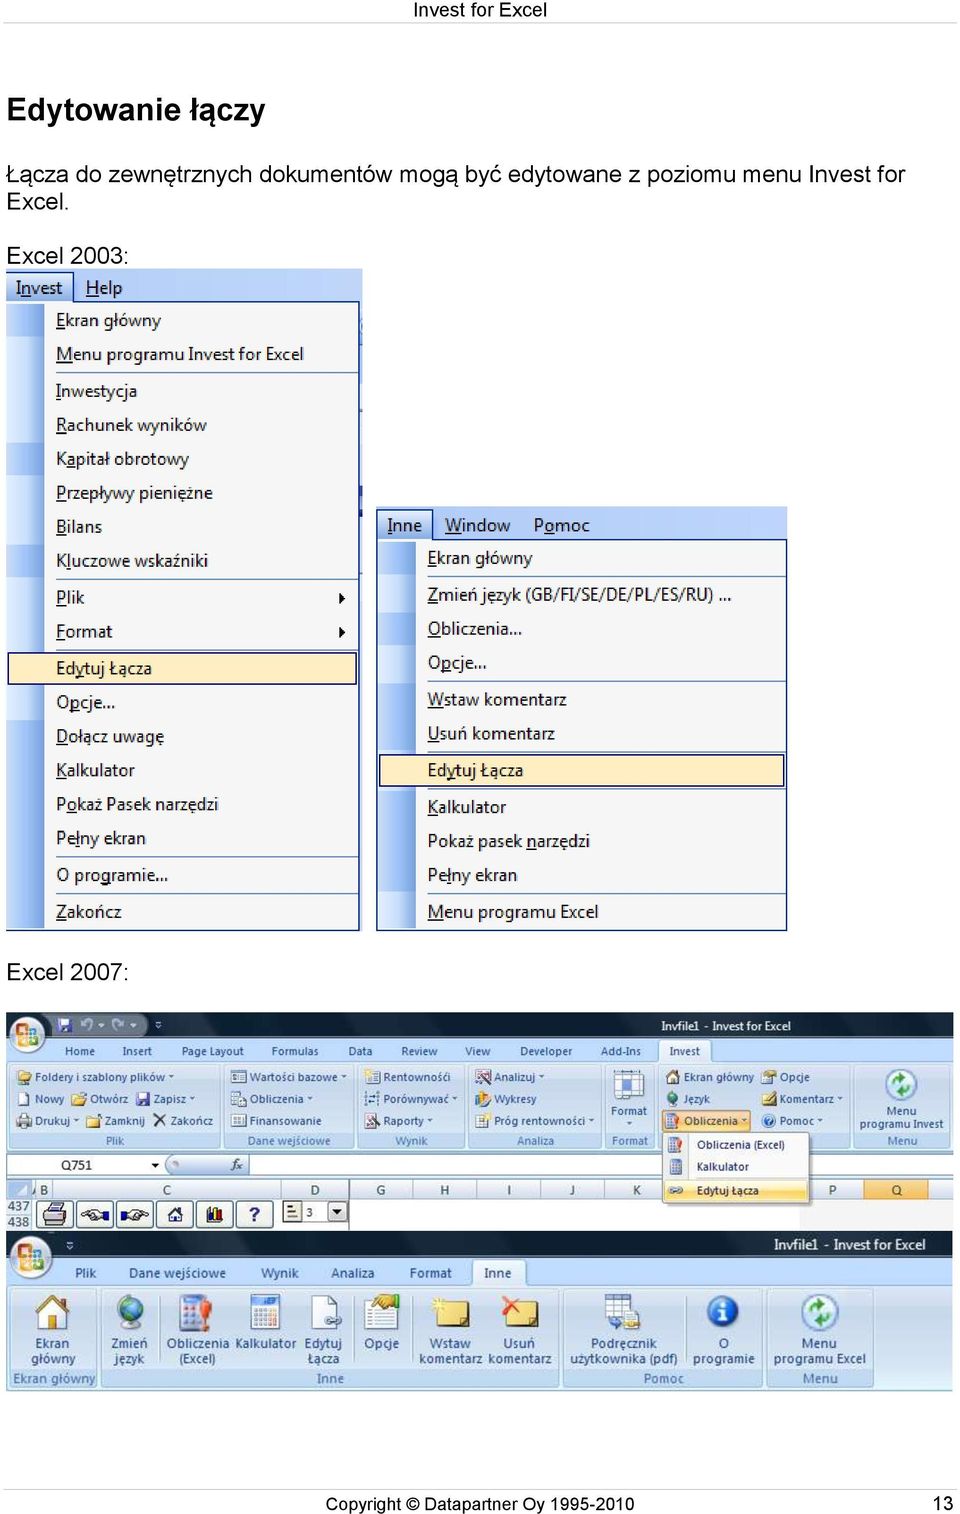Image resolution: width=960 pixels, height=1514 pixels.
Task: Open the Add-Ins ribbon tab
Action: [x=620, y=1051]
